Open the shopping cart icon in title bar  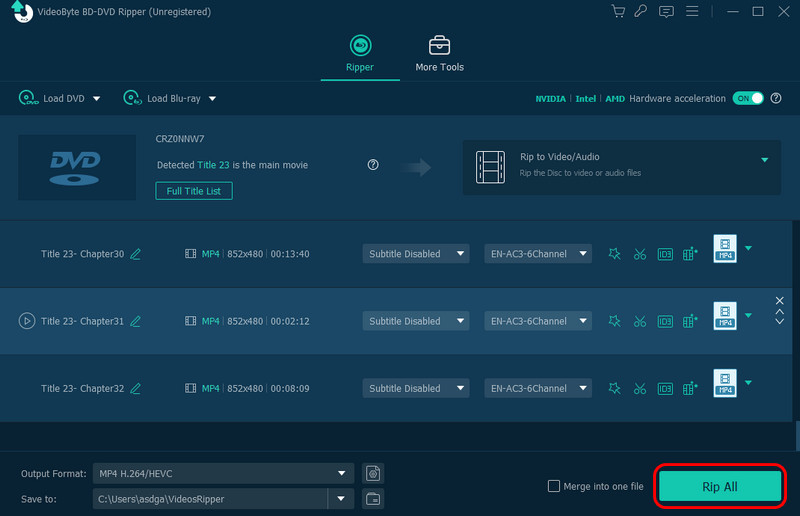[617, 12]
